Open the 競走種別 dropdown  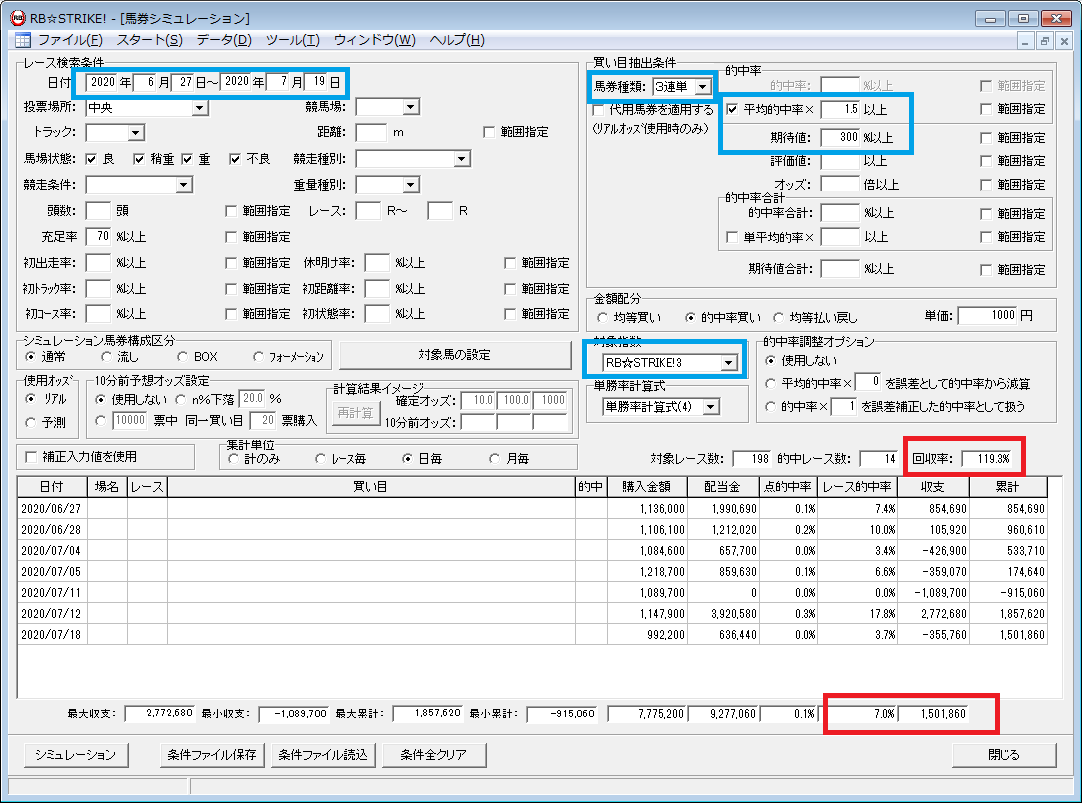pos(462,159)
